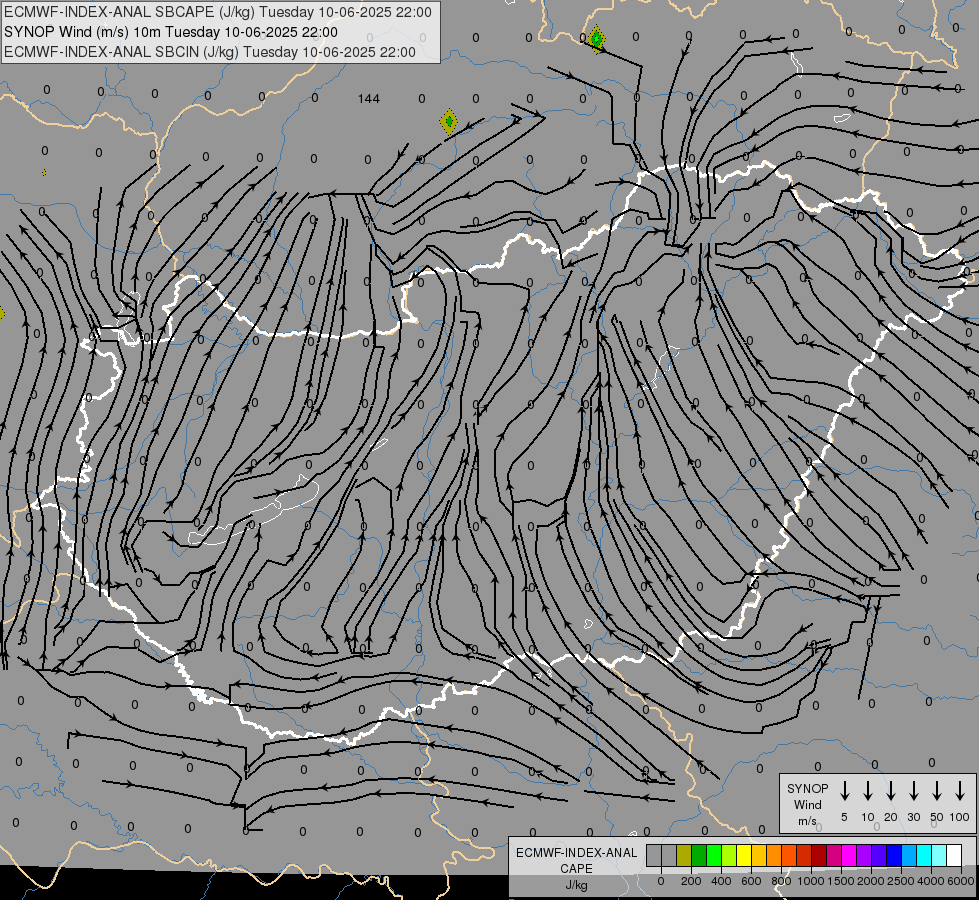Image resolution: width=979 pixels, height=900 pixels.
Task: Click the 200 tick label on CAPE scale
Action: coord(691,881)
